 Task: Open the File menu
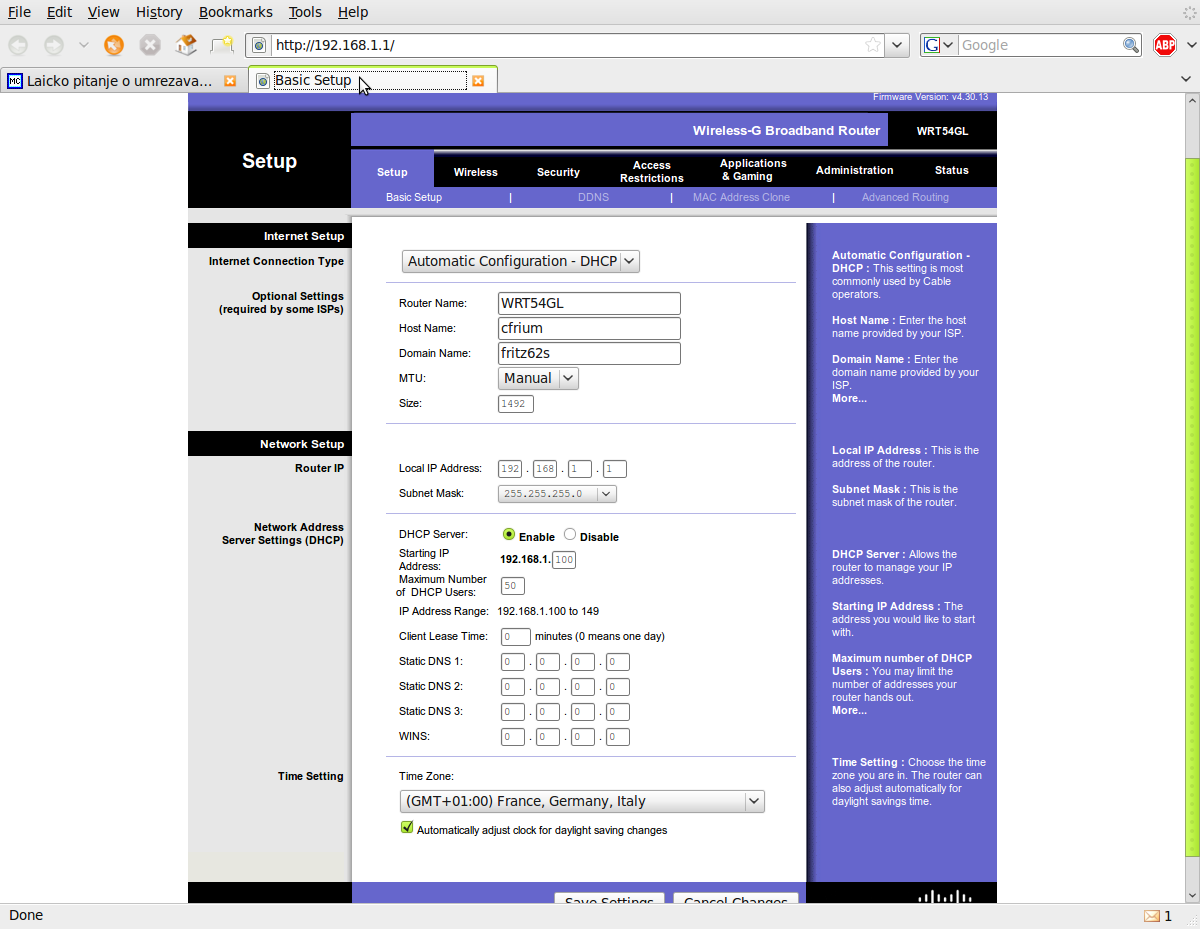point(19,12)
